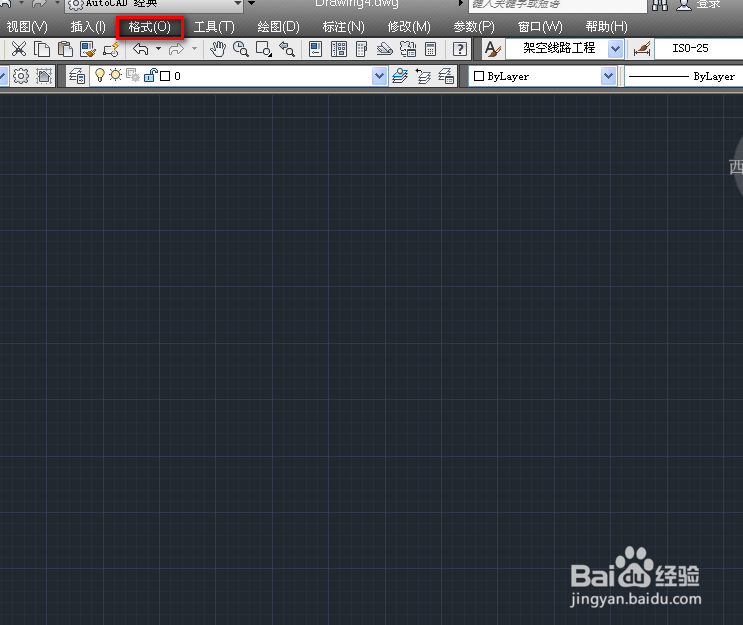This screenshot has width=743, height=625.
Task: Open the 参数(P) Parametric menu
Action: click(x=474, y=27)
